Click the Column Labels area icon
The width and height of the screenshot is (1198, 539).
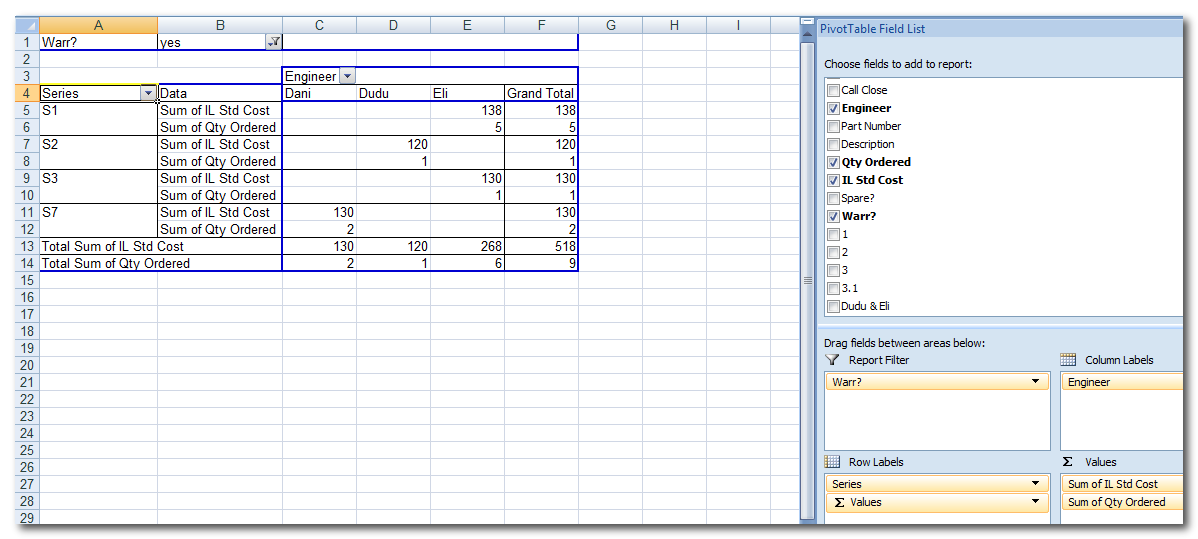click(1068, 360)
